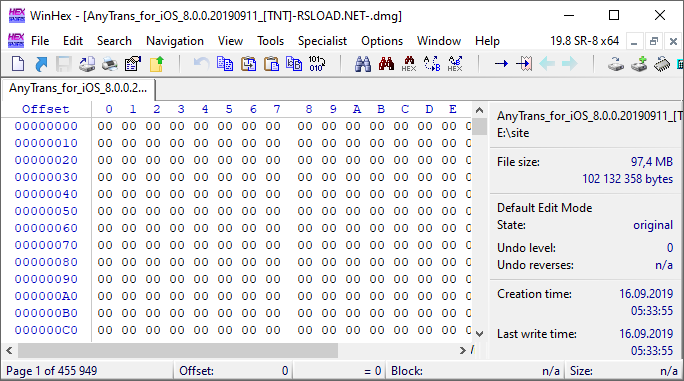This screenshot has height=381, width=684.
Task: Click the Undo arrow icon
Action: pyautogui.click(x=201, y=64)
